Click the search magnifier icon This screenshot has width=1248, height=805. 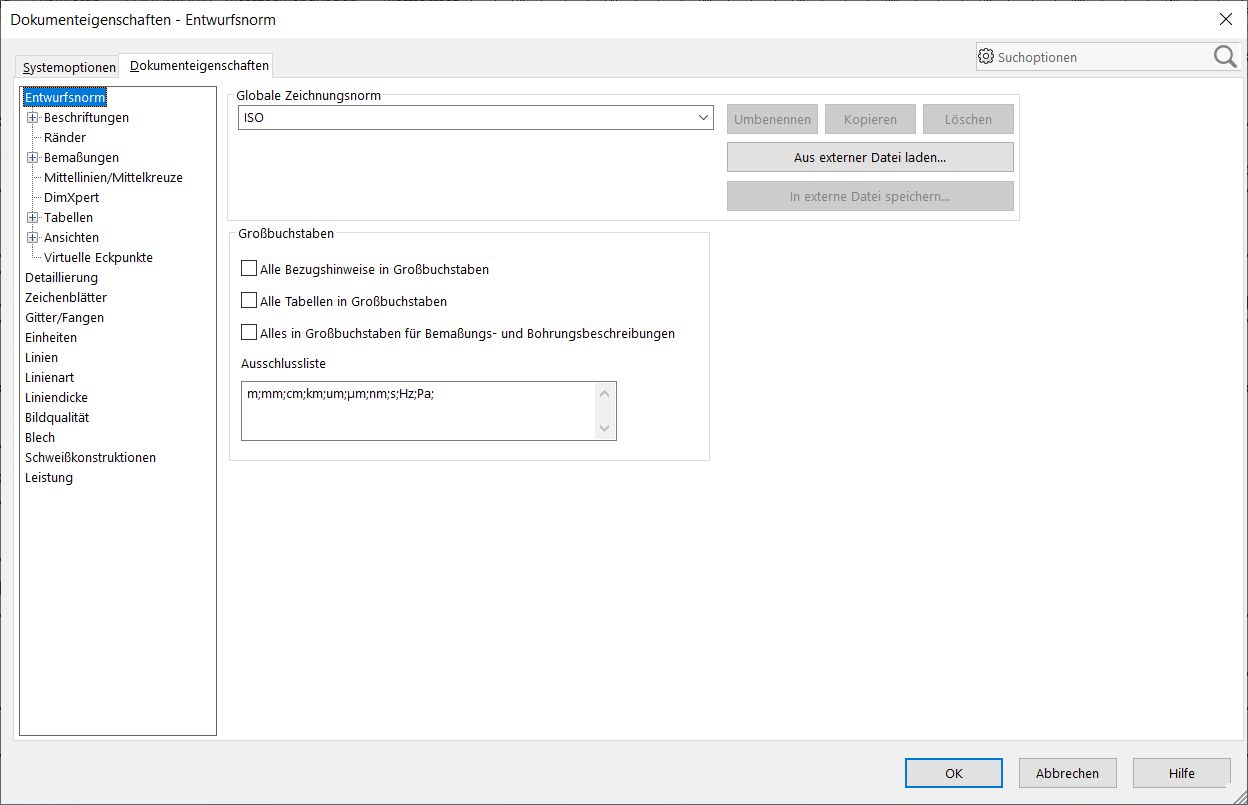tap(1225, 57)
